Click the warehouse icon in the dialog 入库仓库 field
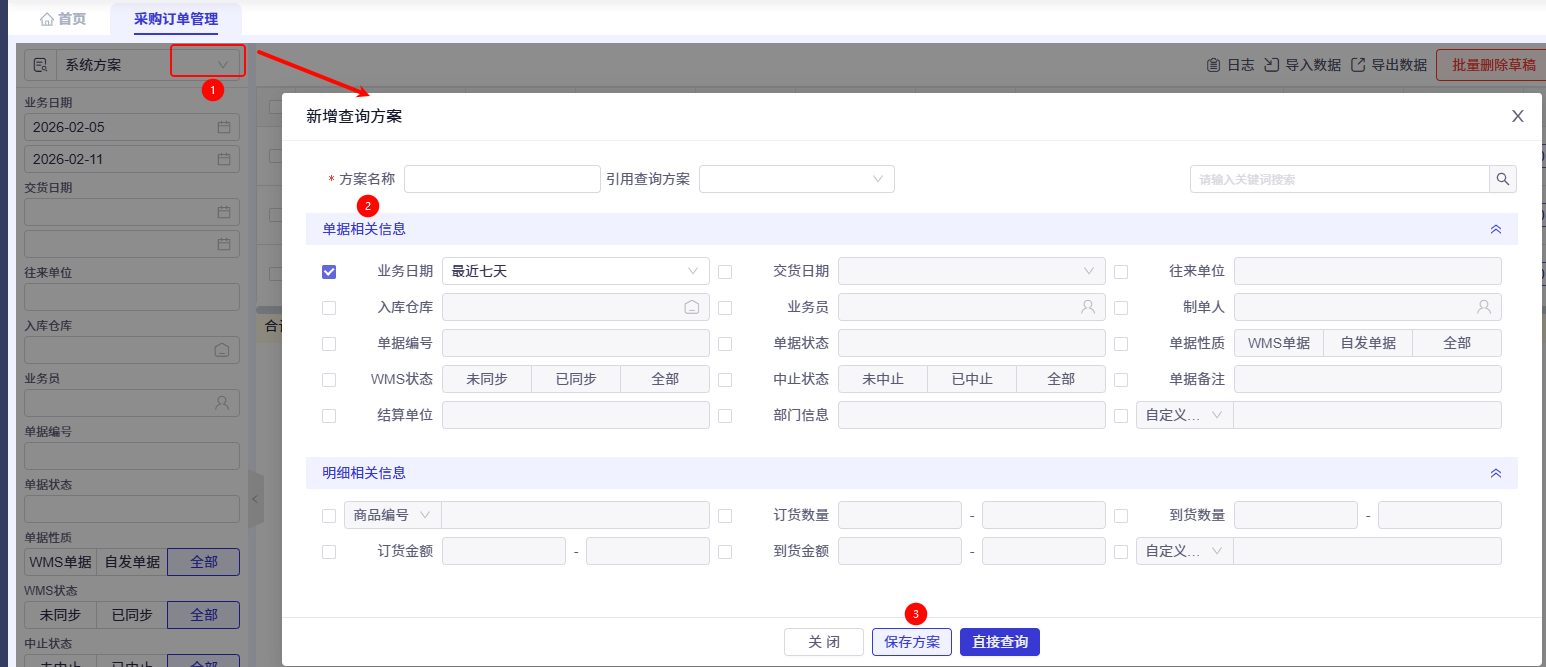 pyautogui.click(x=692, y=307)
